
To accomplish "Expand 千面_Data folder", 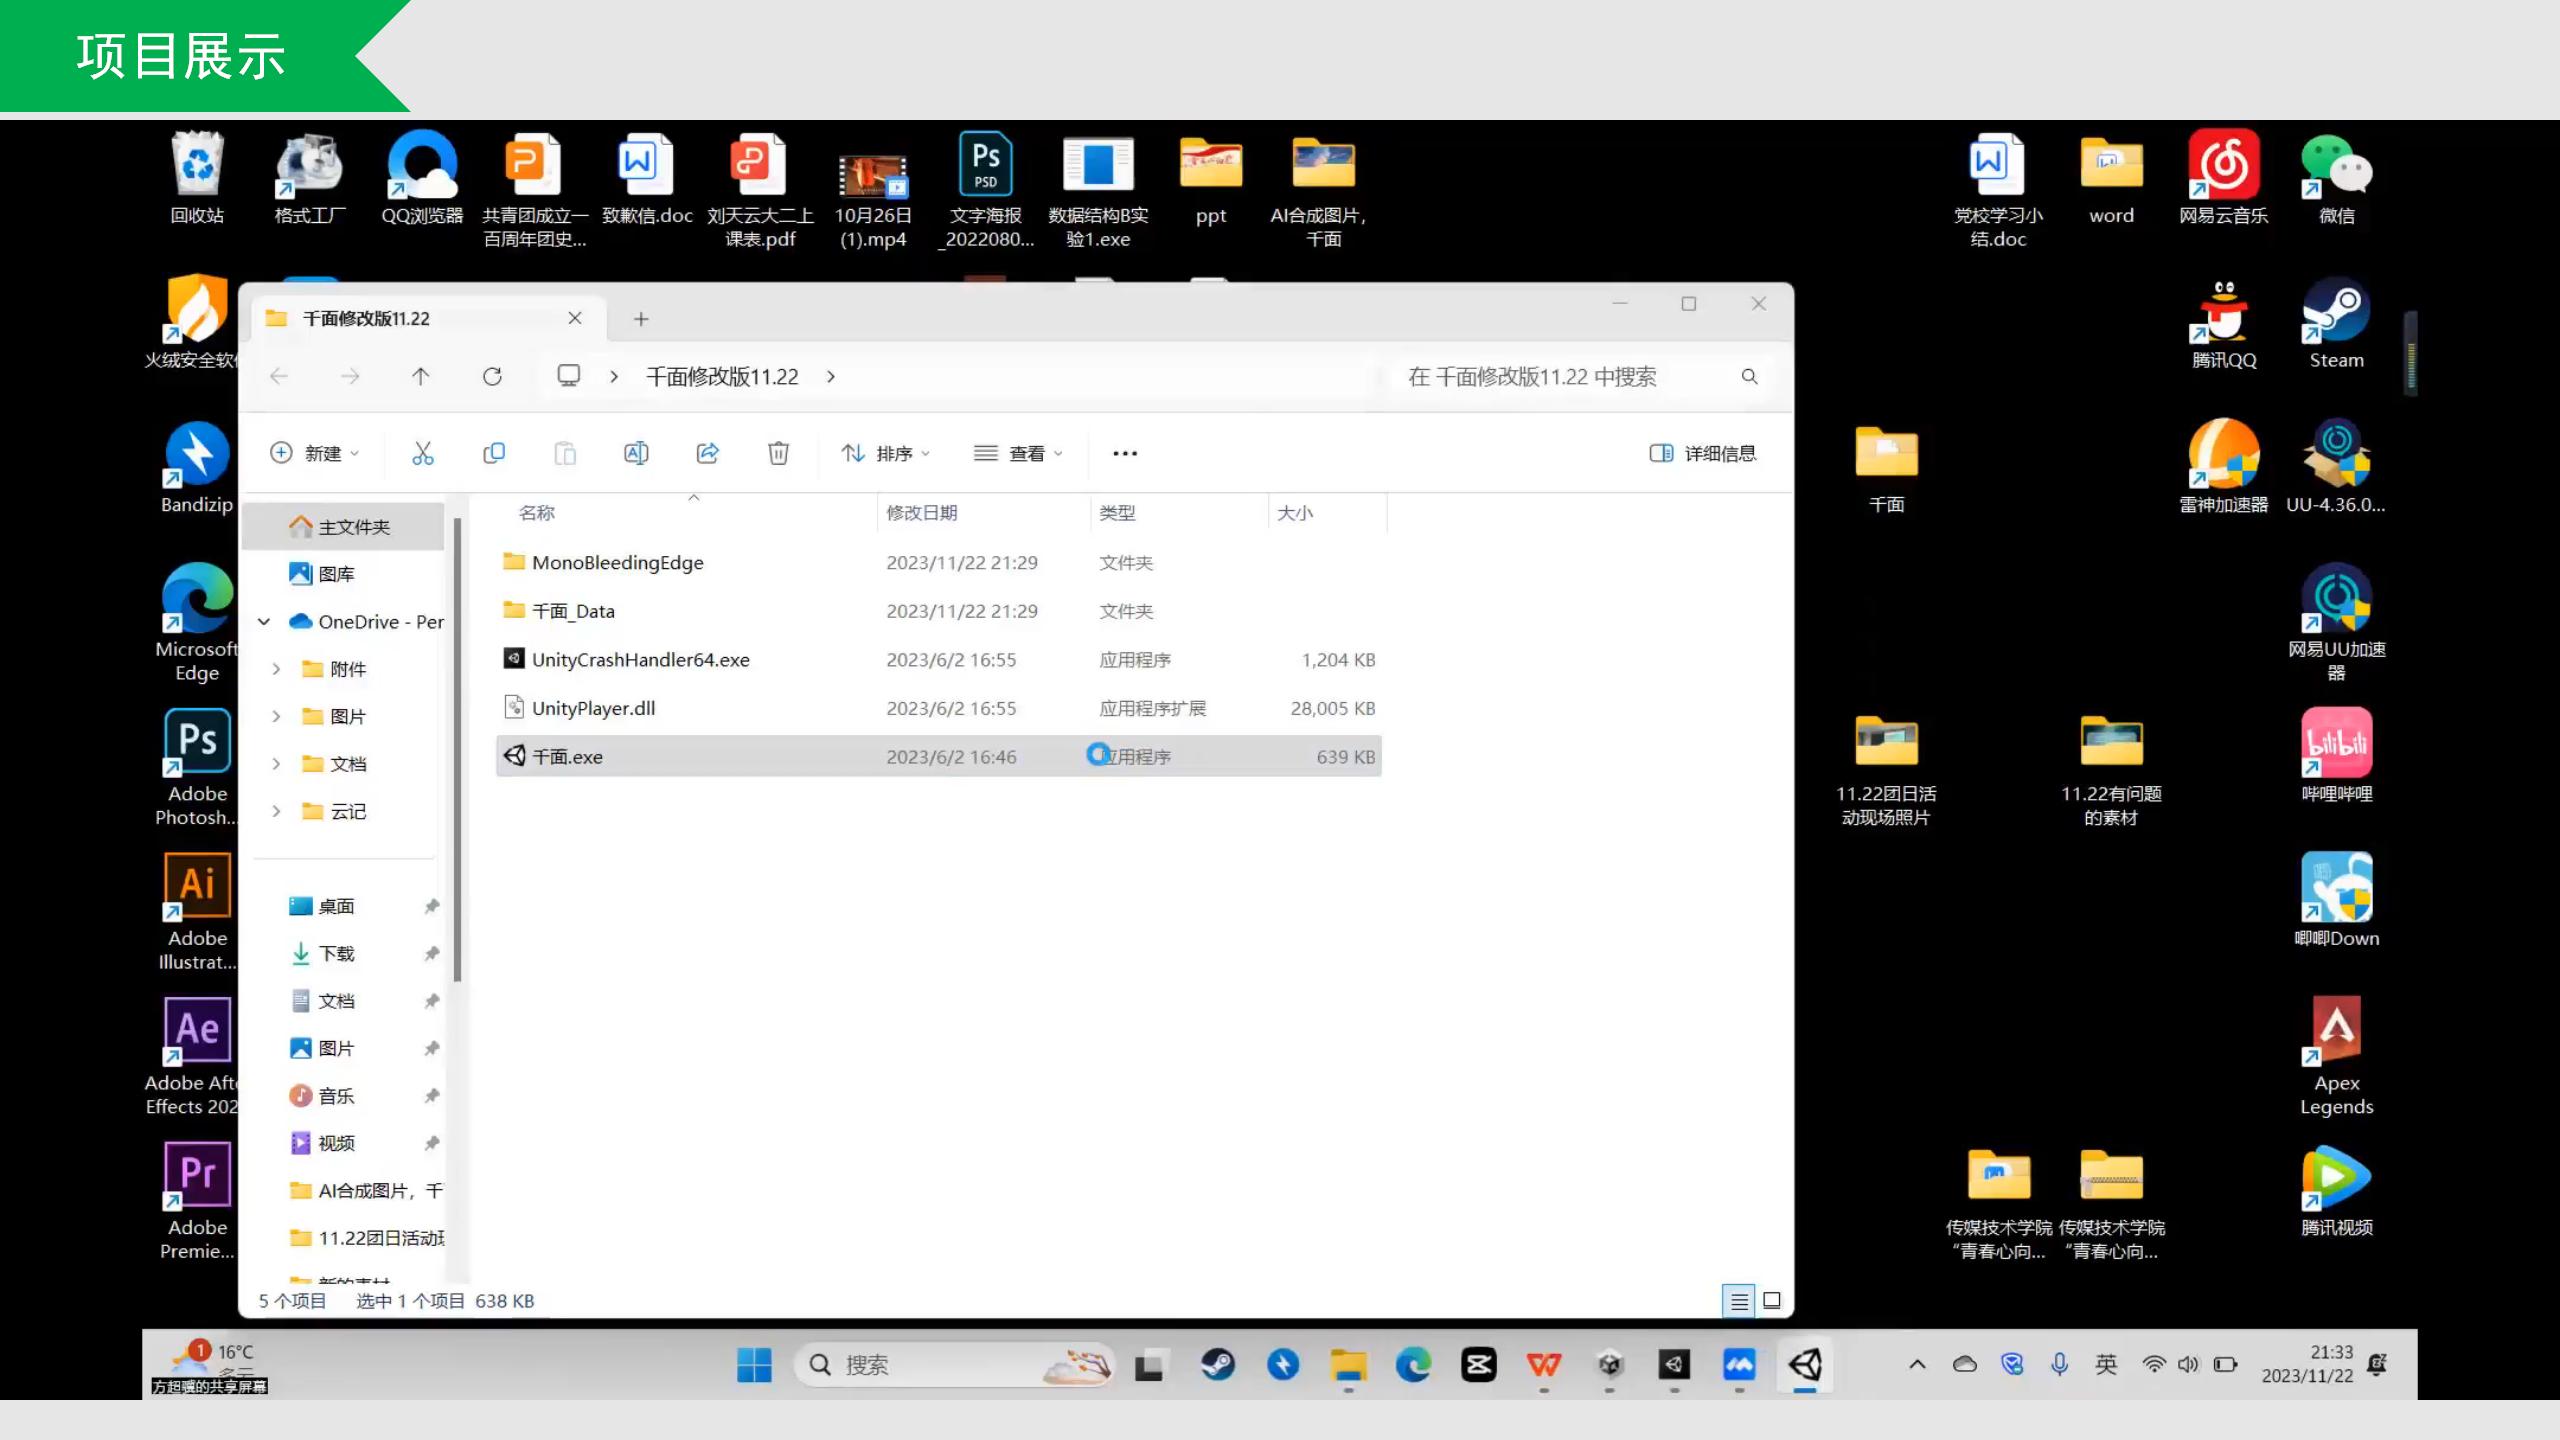I will click(x=571, y=610).
